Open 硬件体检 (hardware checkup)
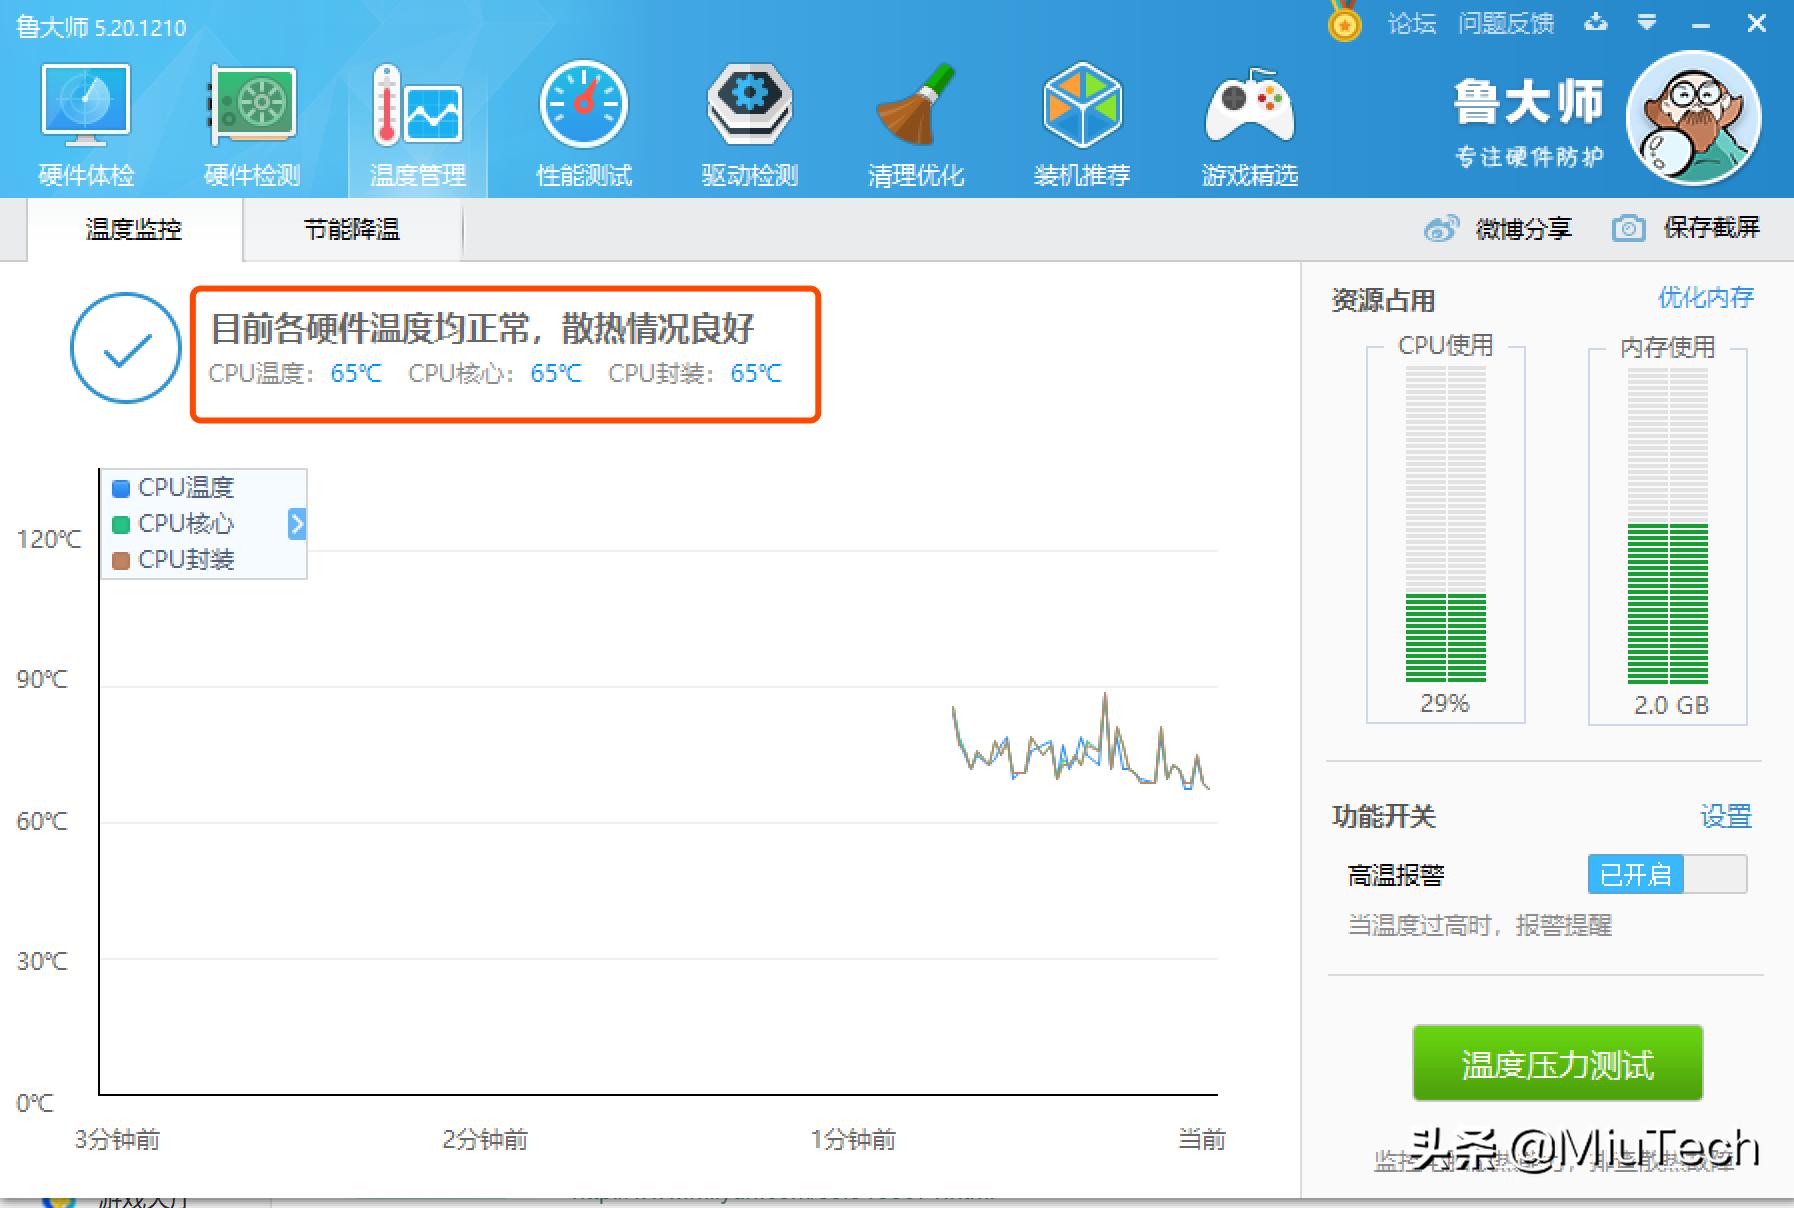This screenshot has height=1208, width=1794. 85,120
